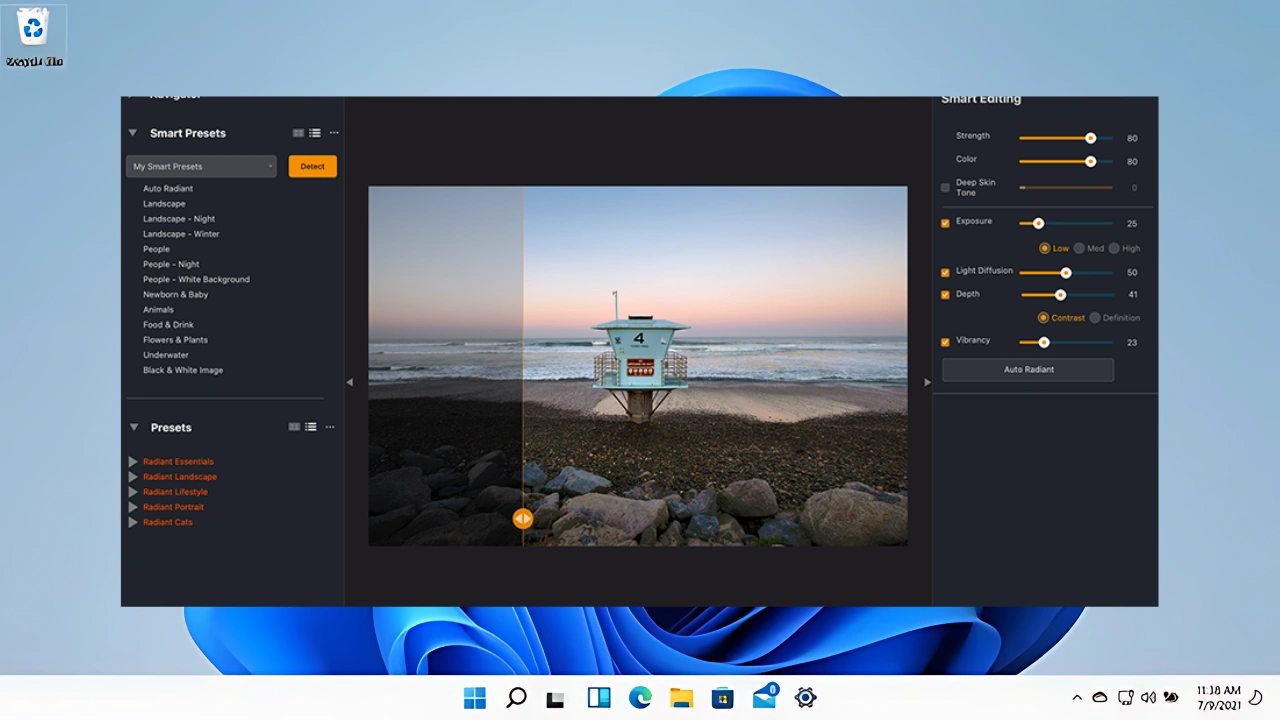
Task: Collapse right panel using its edge arrow
Action: (x=927, y=382)
